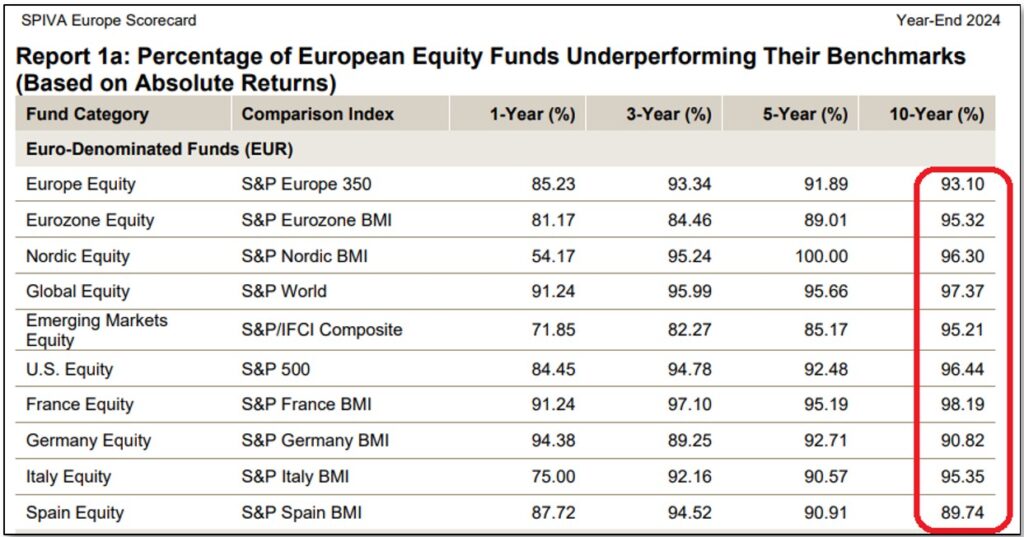Select the Nordic Equity 5-year value 100.00
Screen dimensions: 1024x537
point(820,256)
